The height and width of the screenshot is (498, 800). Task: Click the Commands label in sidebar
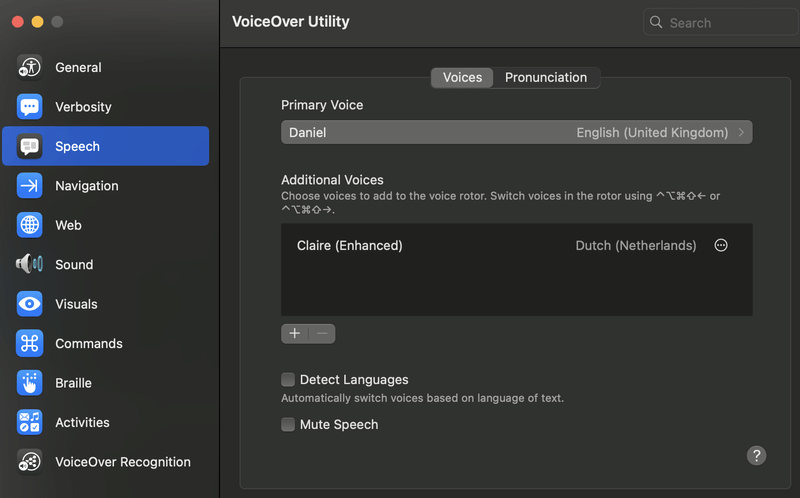pyautogui.click(x=89, y=343)
